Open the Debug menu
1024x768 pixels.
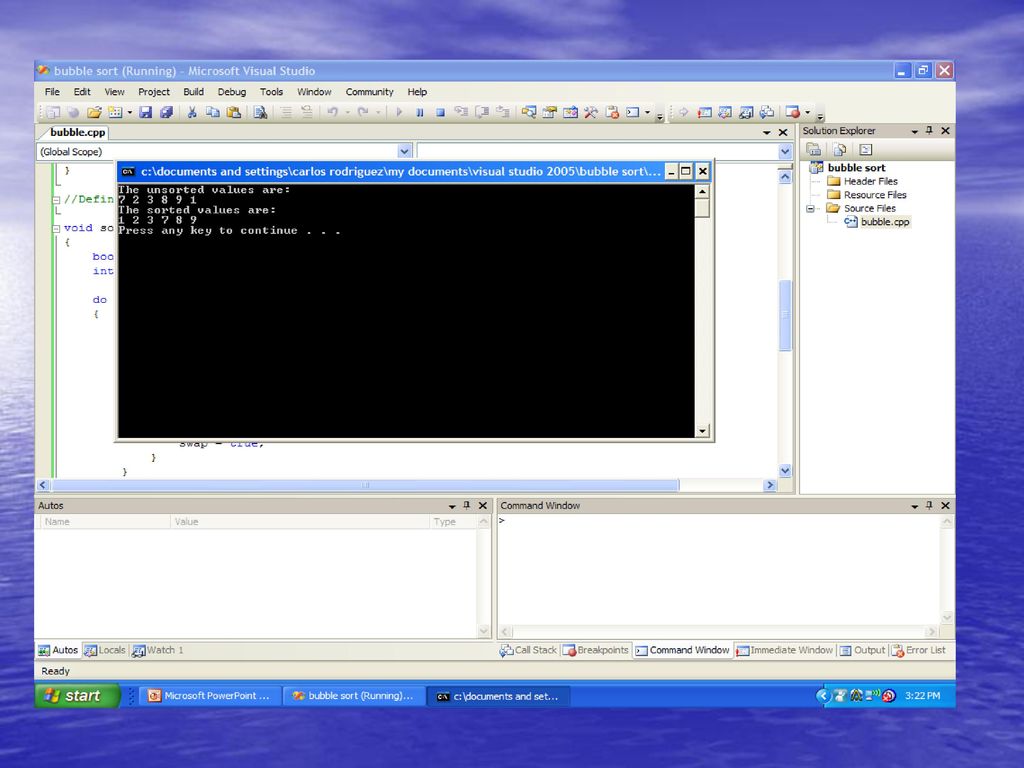pyautogui.click(x=232, y=92)
